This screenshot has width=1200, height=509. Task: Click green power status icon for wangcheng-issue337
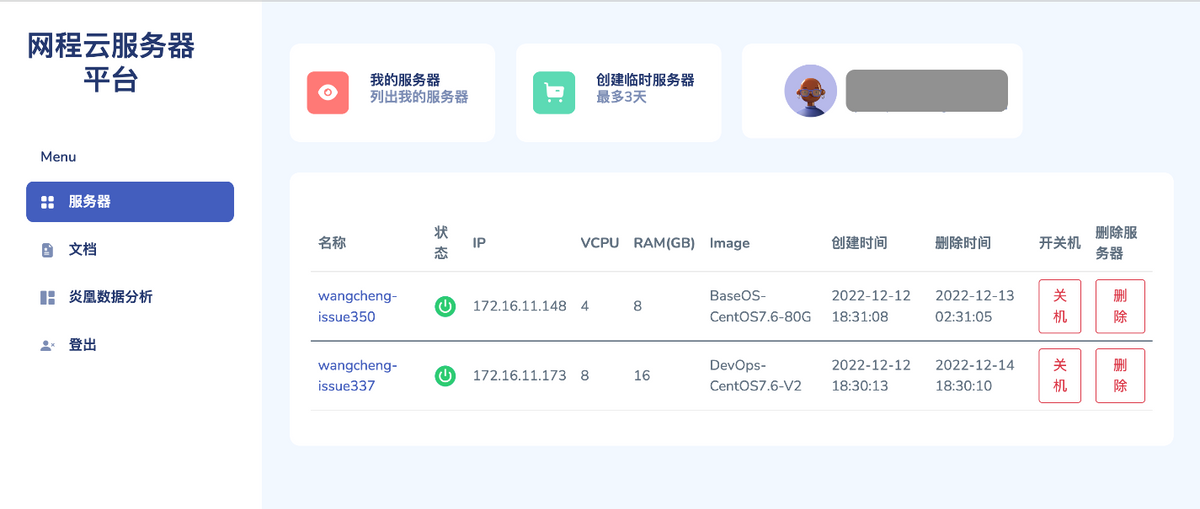point(445,376)
